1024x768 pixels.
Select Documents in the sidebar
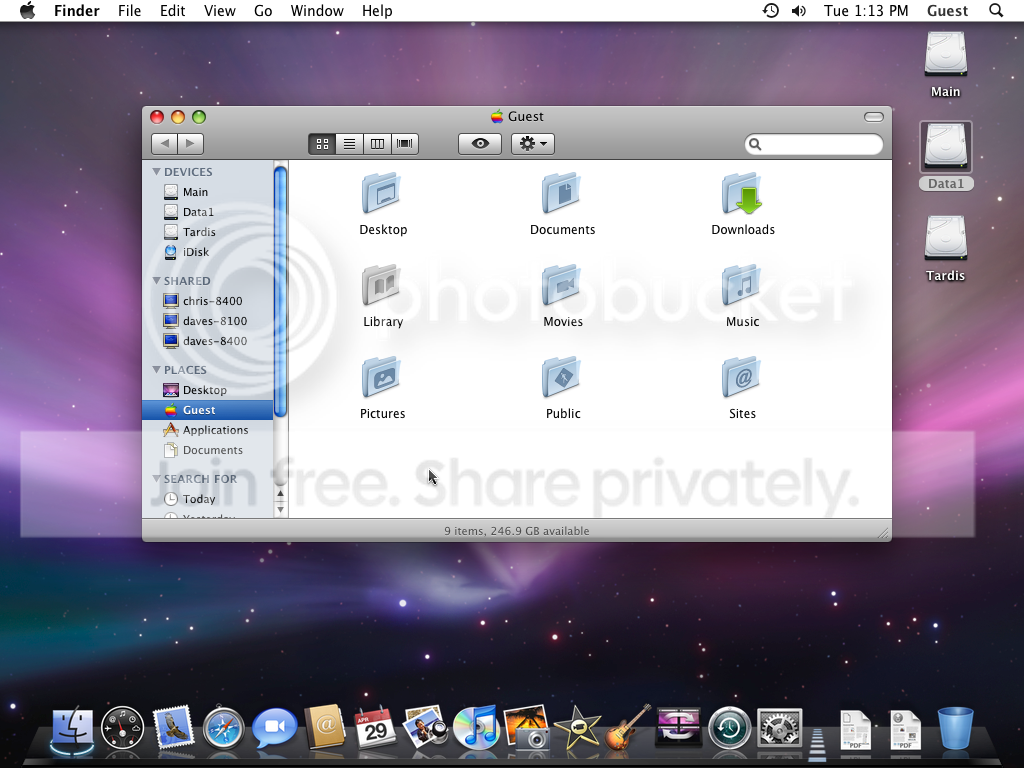click(x=208, y=450)
